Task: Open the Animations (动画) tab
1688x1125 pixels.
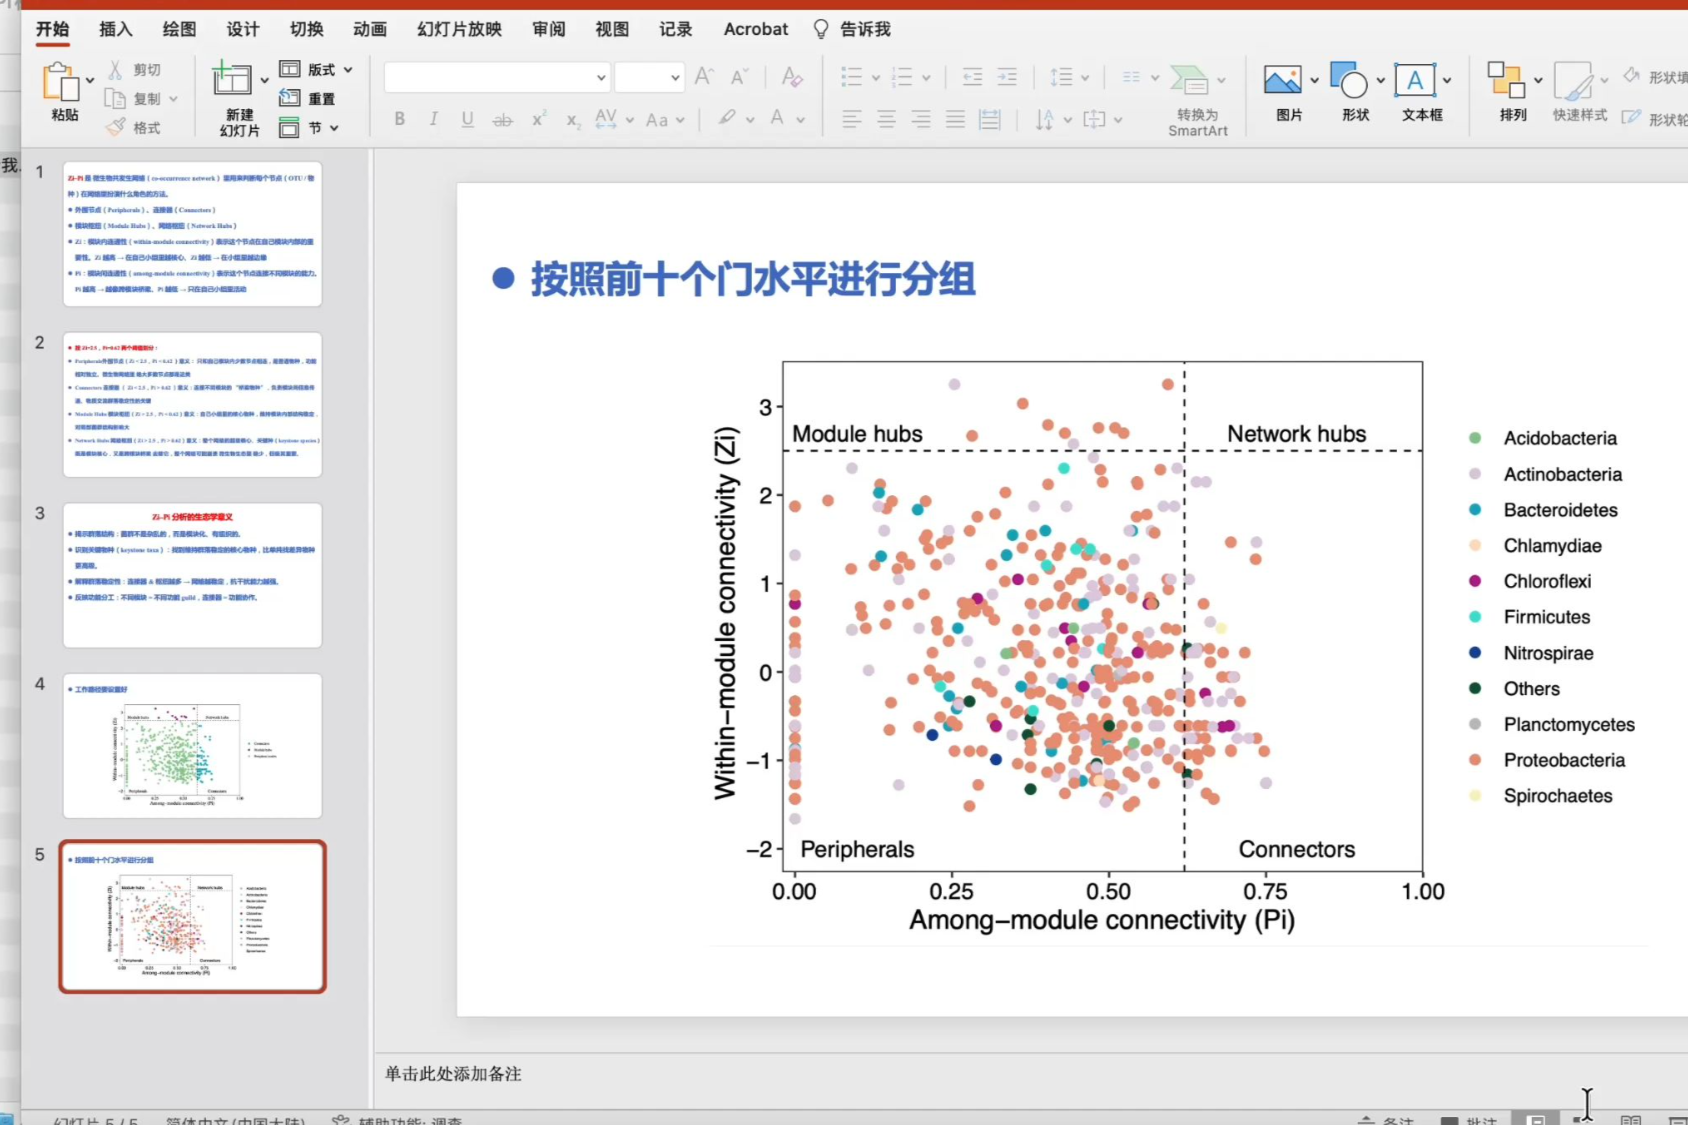Action: [x=370, y=29]
